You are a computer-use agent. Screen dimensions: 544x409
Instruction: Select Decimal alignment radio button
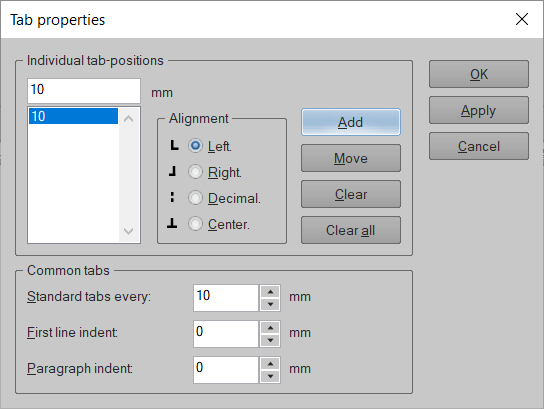[x=195, y=198]
